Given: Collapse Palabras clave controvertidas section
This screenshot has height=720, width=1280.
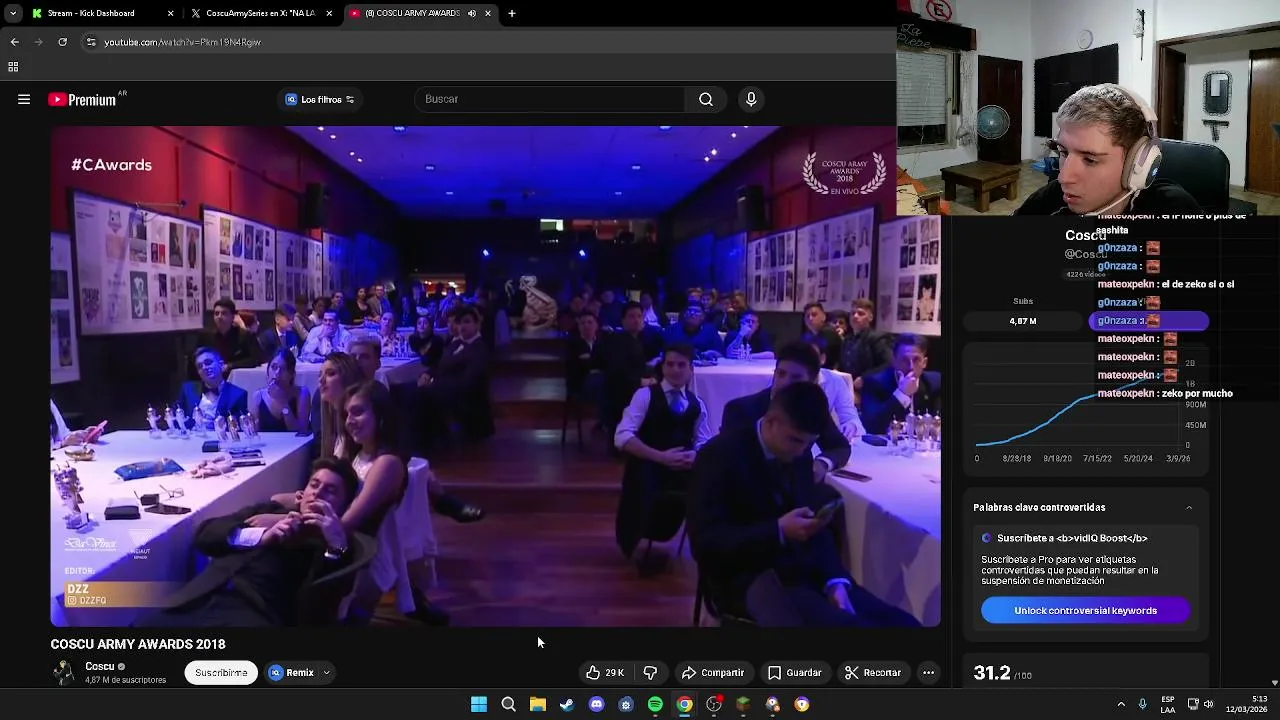Looking at the screenshot, I should click(x=1189, y=508).
